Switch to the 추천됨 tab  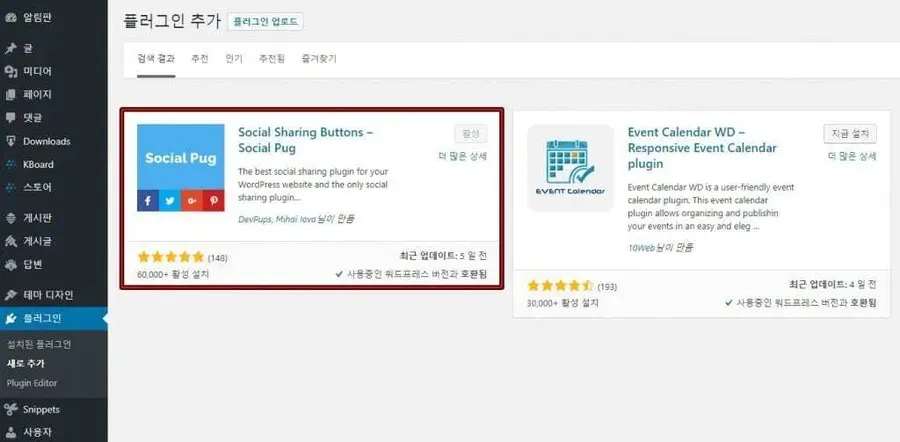(x=272, y=59)
